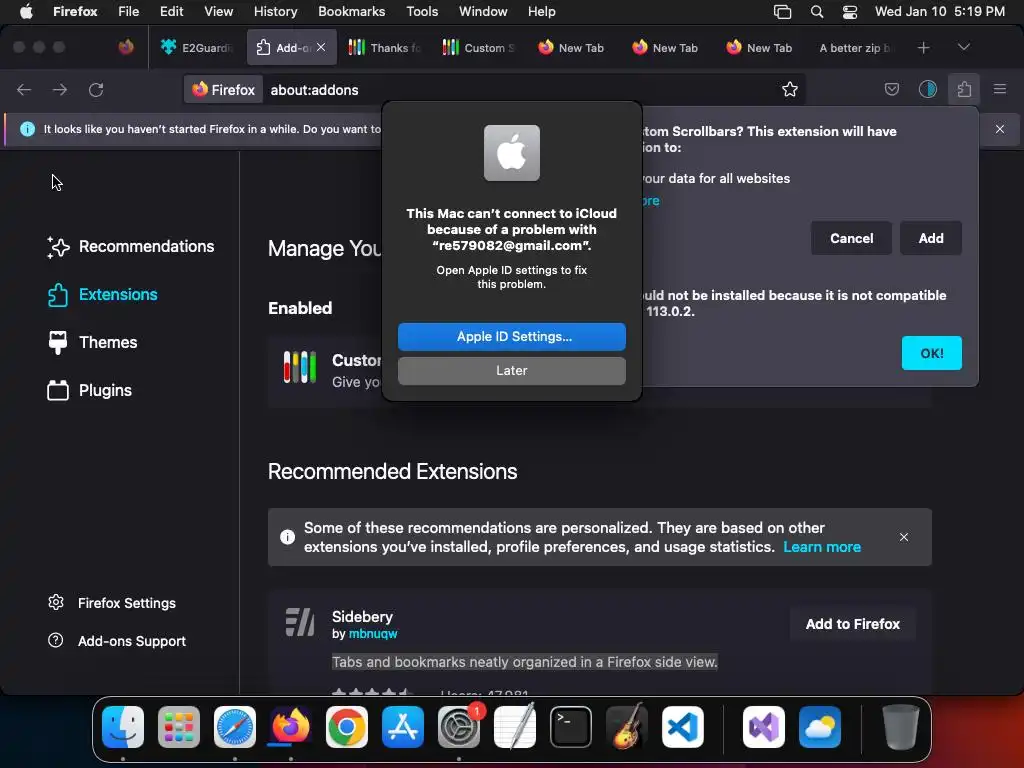
Task: Open the mbnuqw author link
Action: (373, 633)
